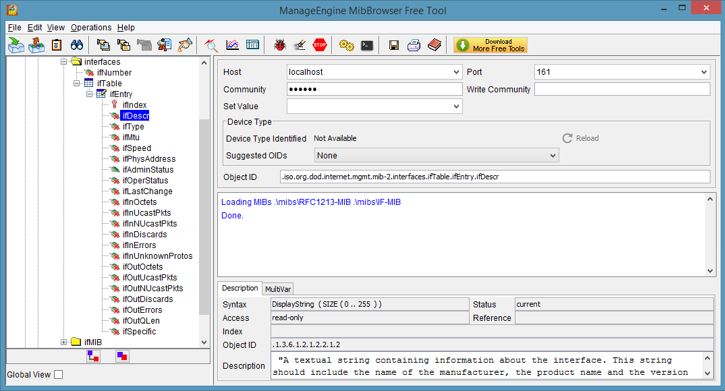Click the decoder pen icon
725x391 pixels.
point(300,45)
